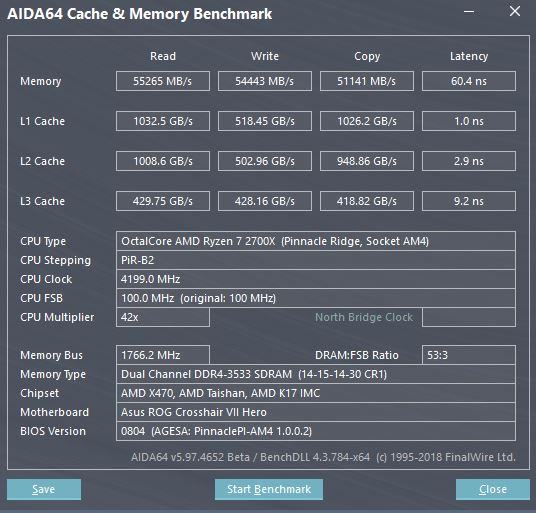536x513 pixels.
Task: Click the AIDA64 version footer text
Action: coord(323,457)
